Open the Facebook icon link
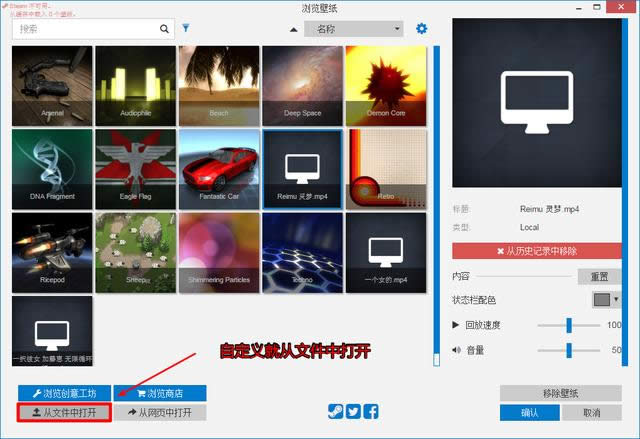 [371, 412]
